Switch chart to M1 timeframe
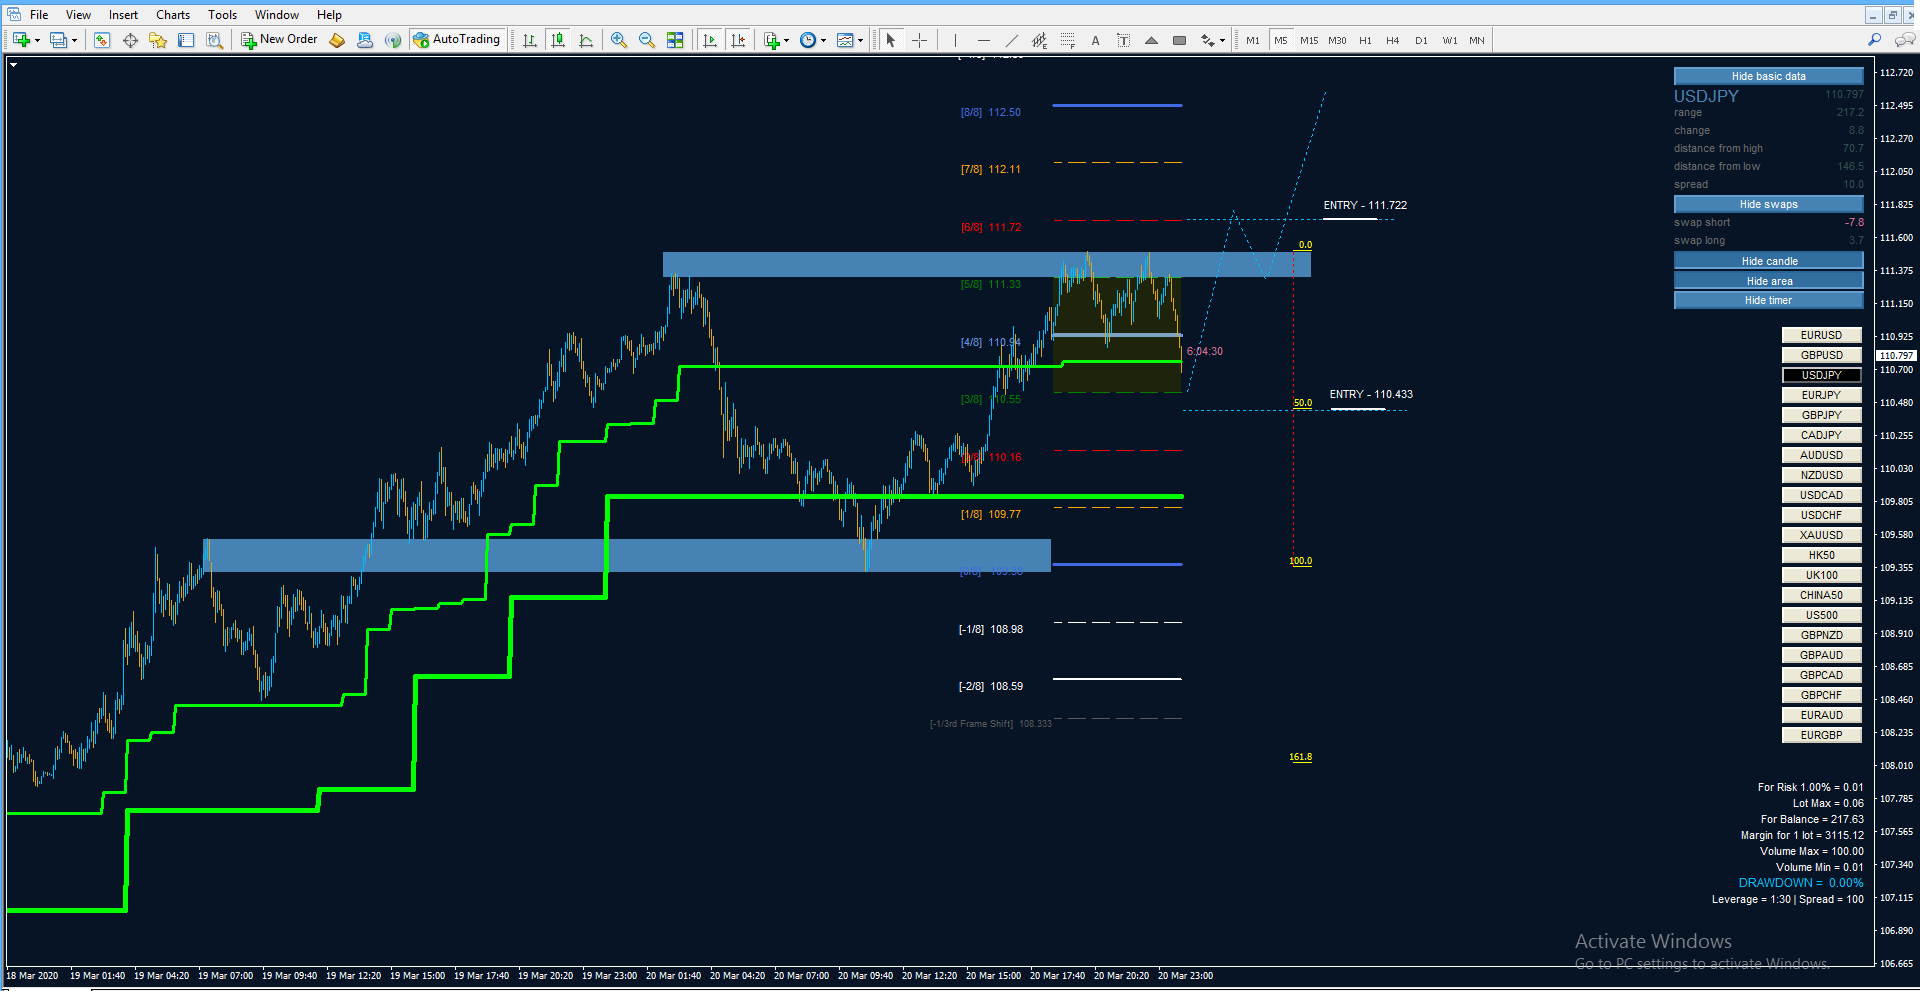 click(x=1253, y=40)
